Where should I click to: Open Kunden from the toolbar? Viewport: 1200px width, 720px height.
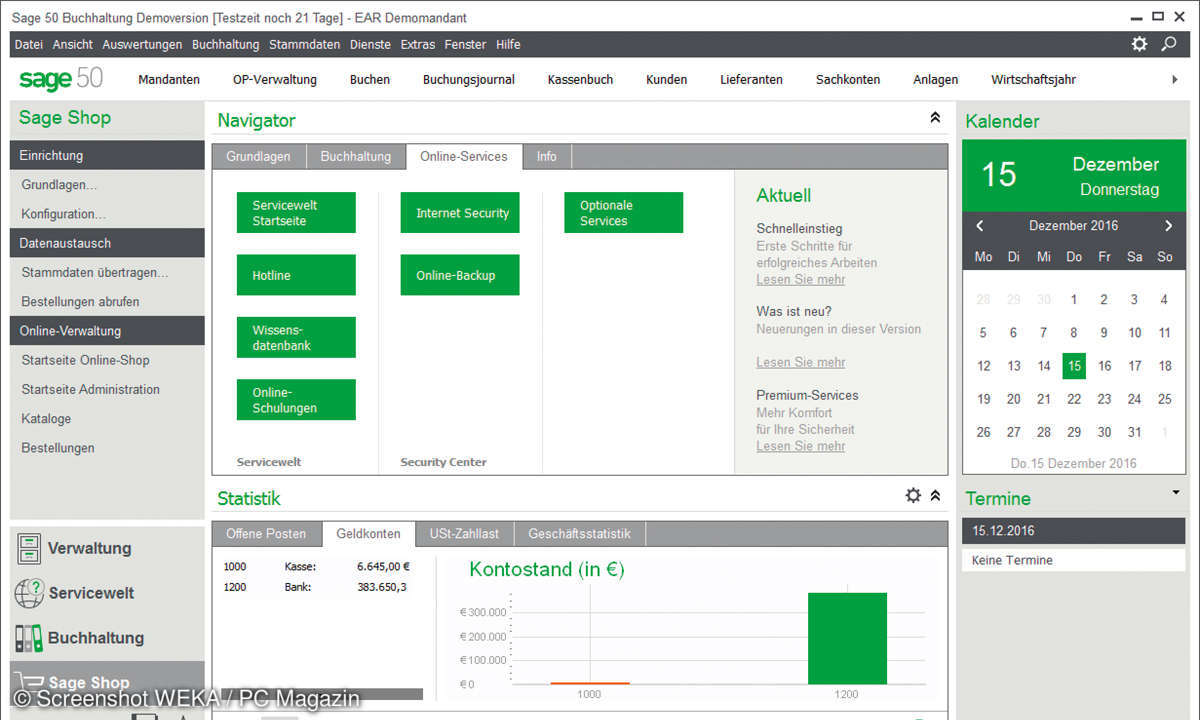tap(666, 80)
